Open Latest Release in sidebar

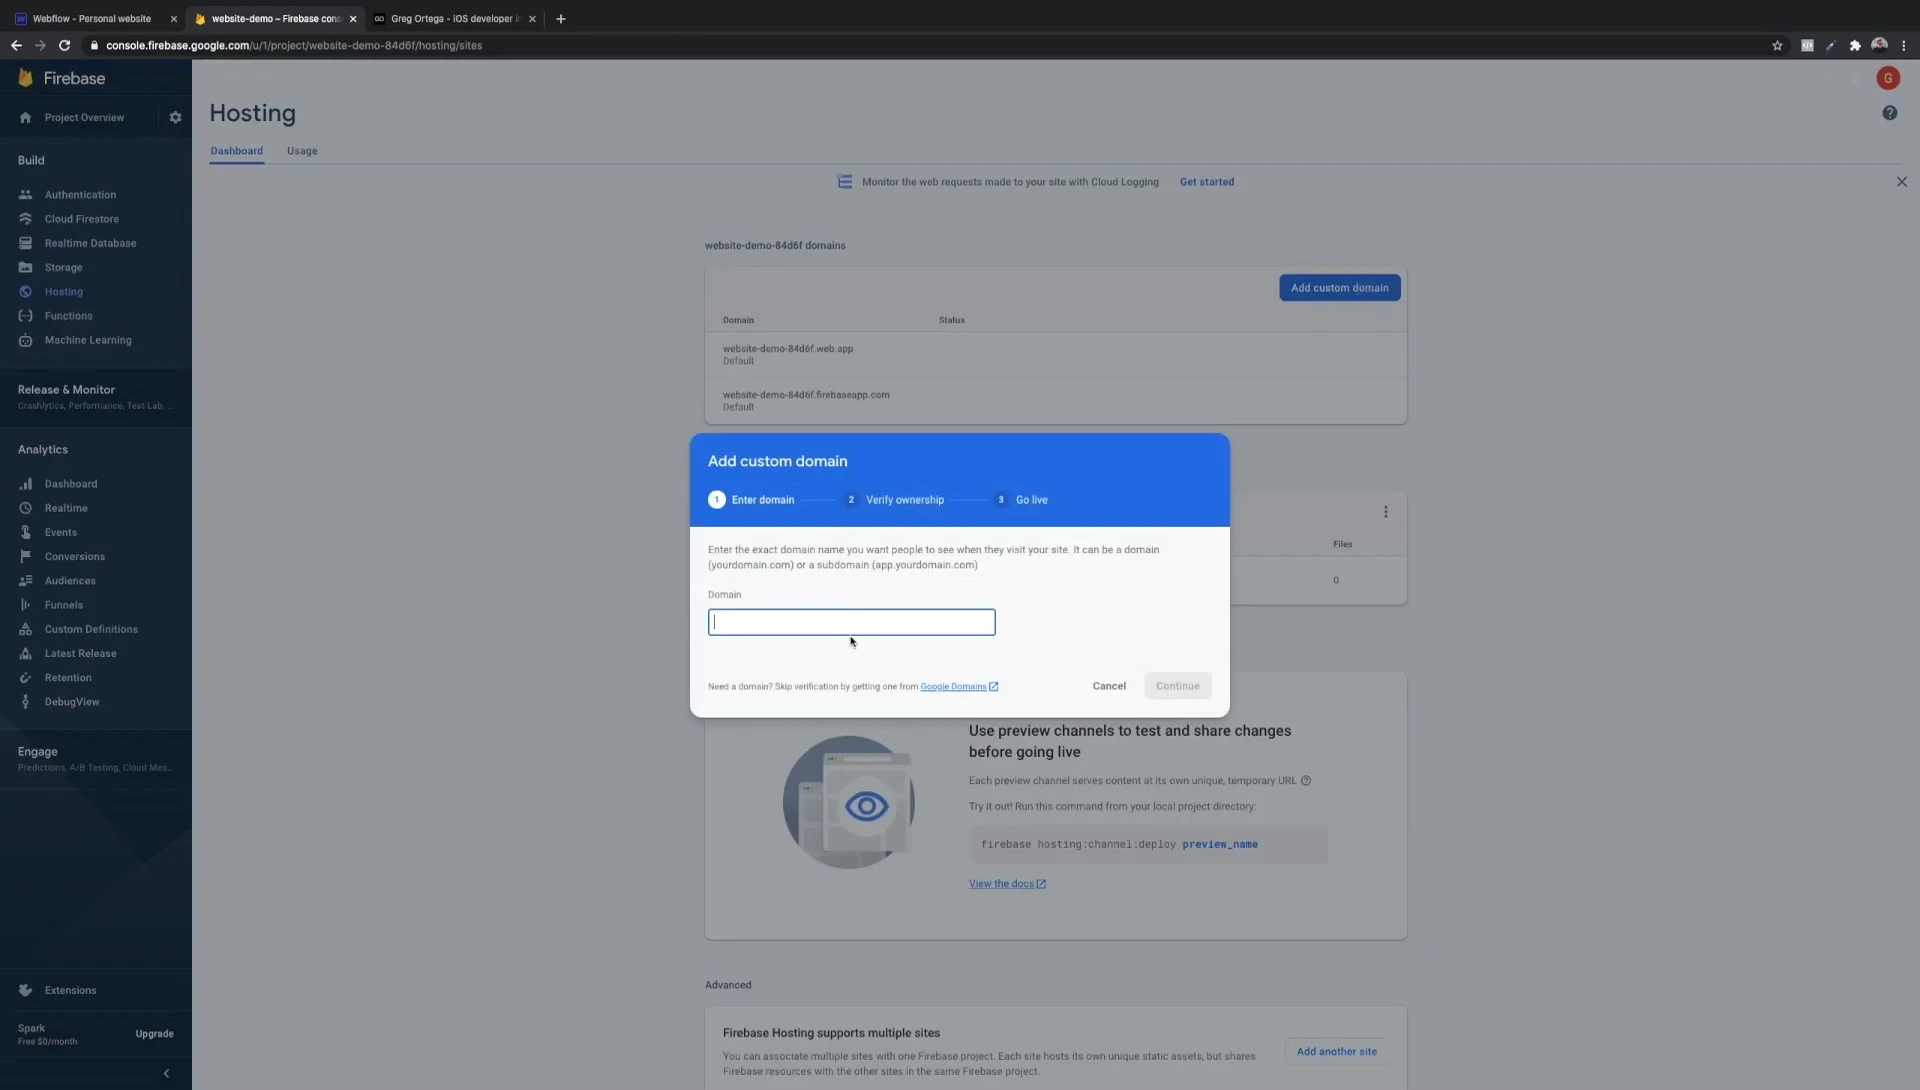click(x=80, y=654)
